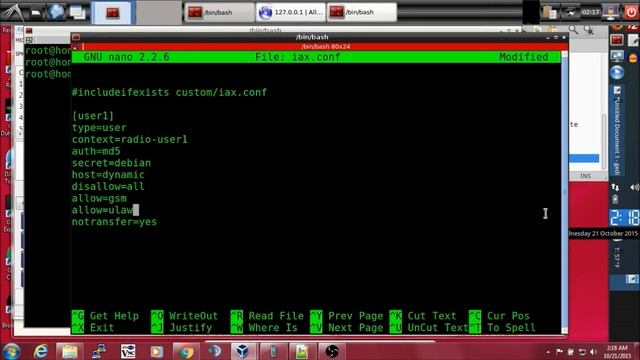
Task: Open the display settings monitor icon in right panel
Action: coord(617,56)
